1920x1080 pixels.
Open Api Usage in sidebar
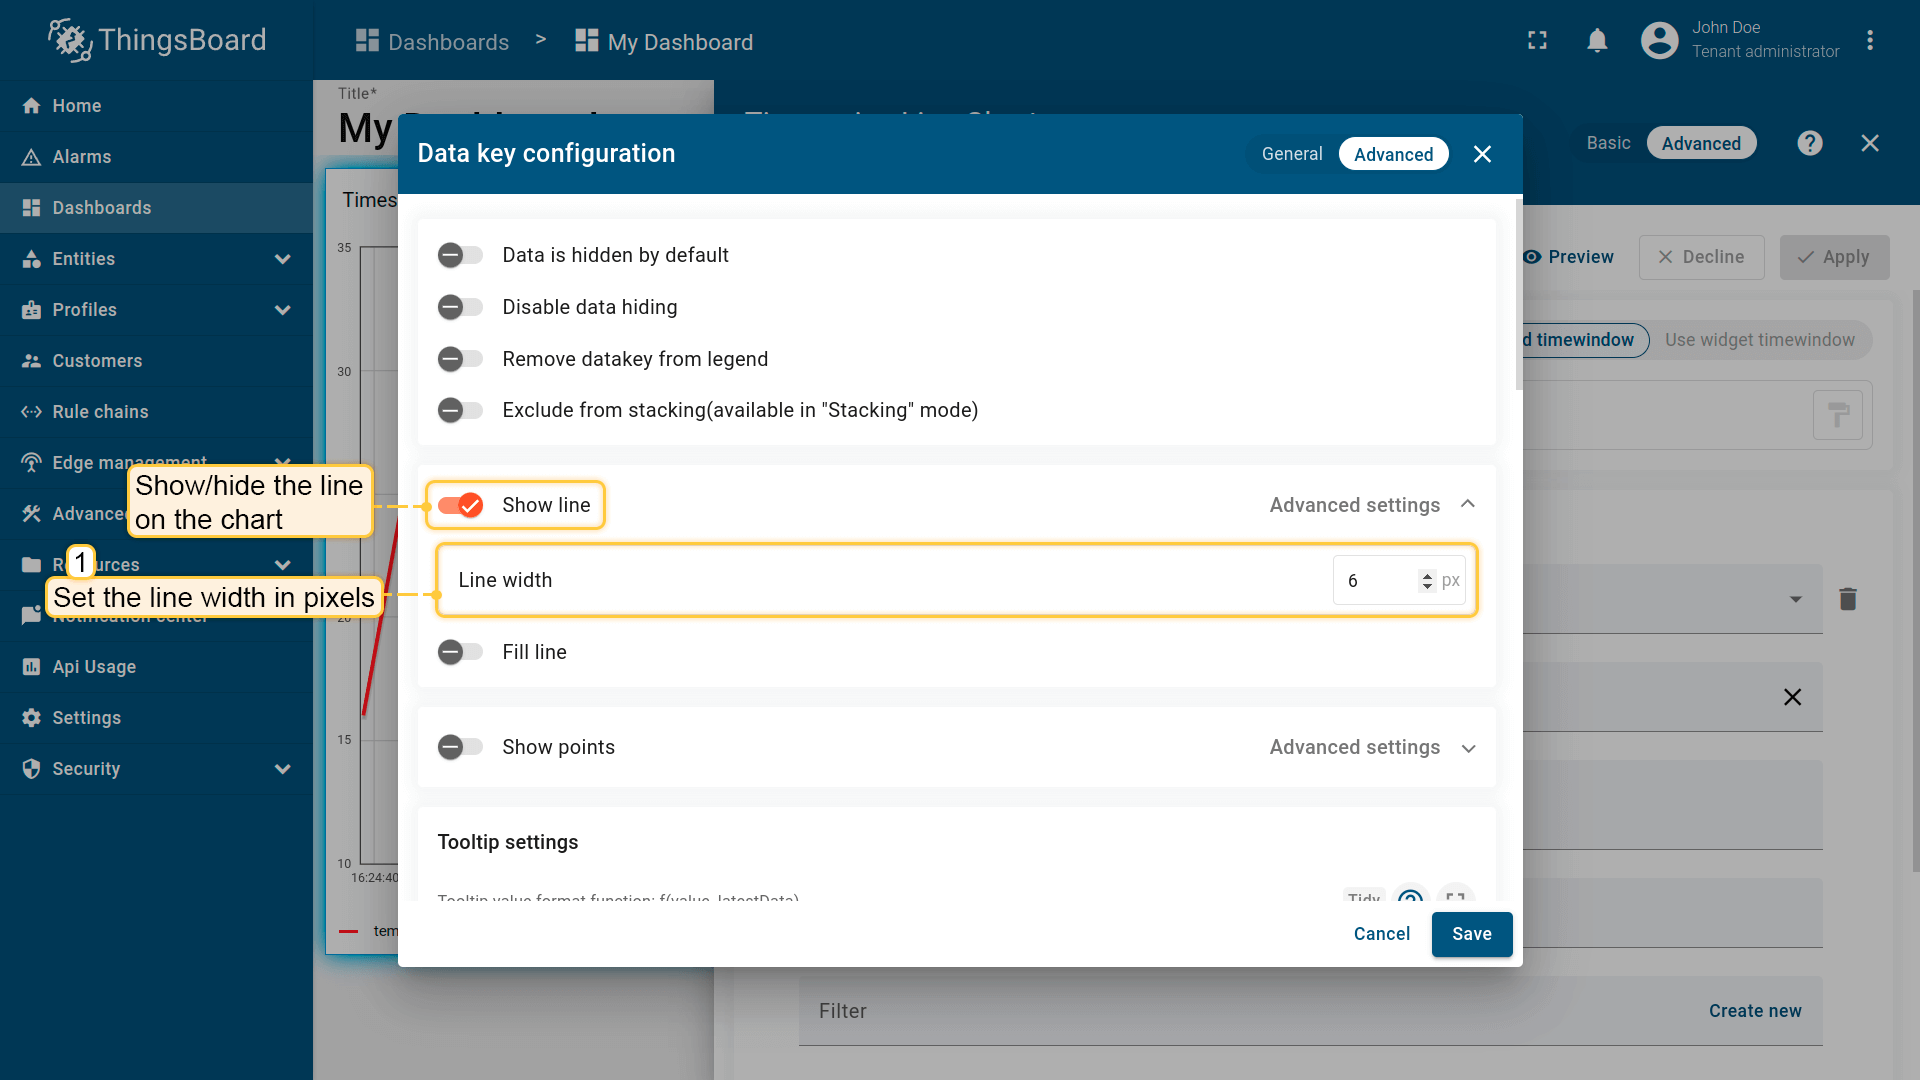[94, 667]
